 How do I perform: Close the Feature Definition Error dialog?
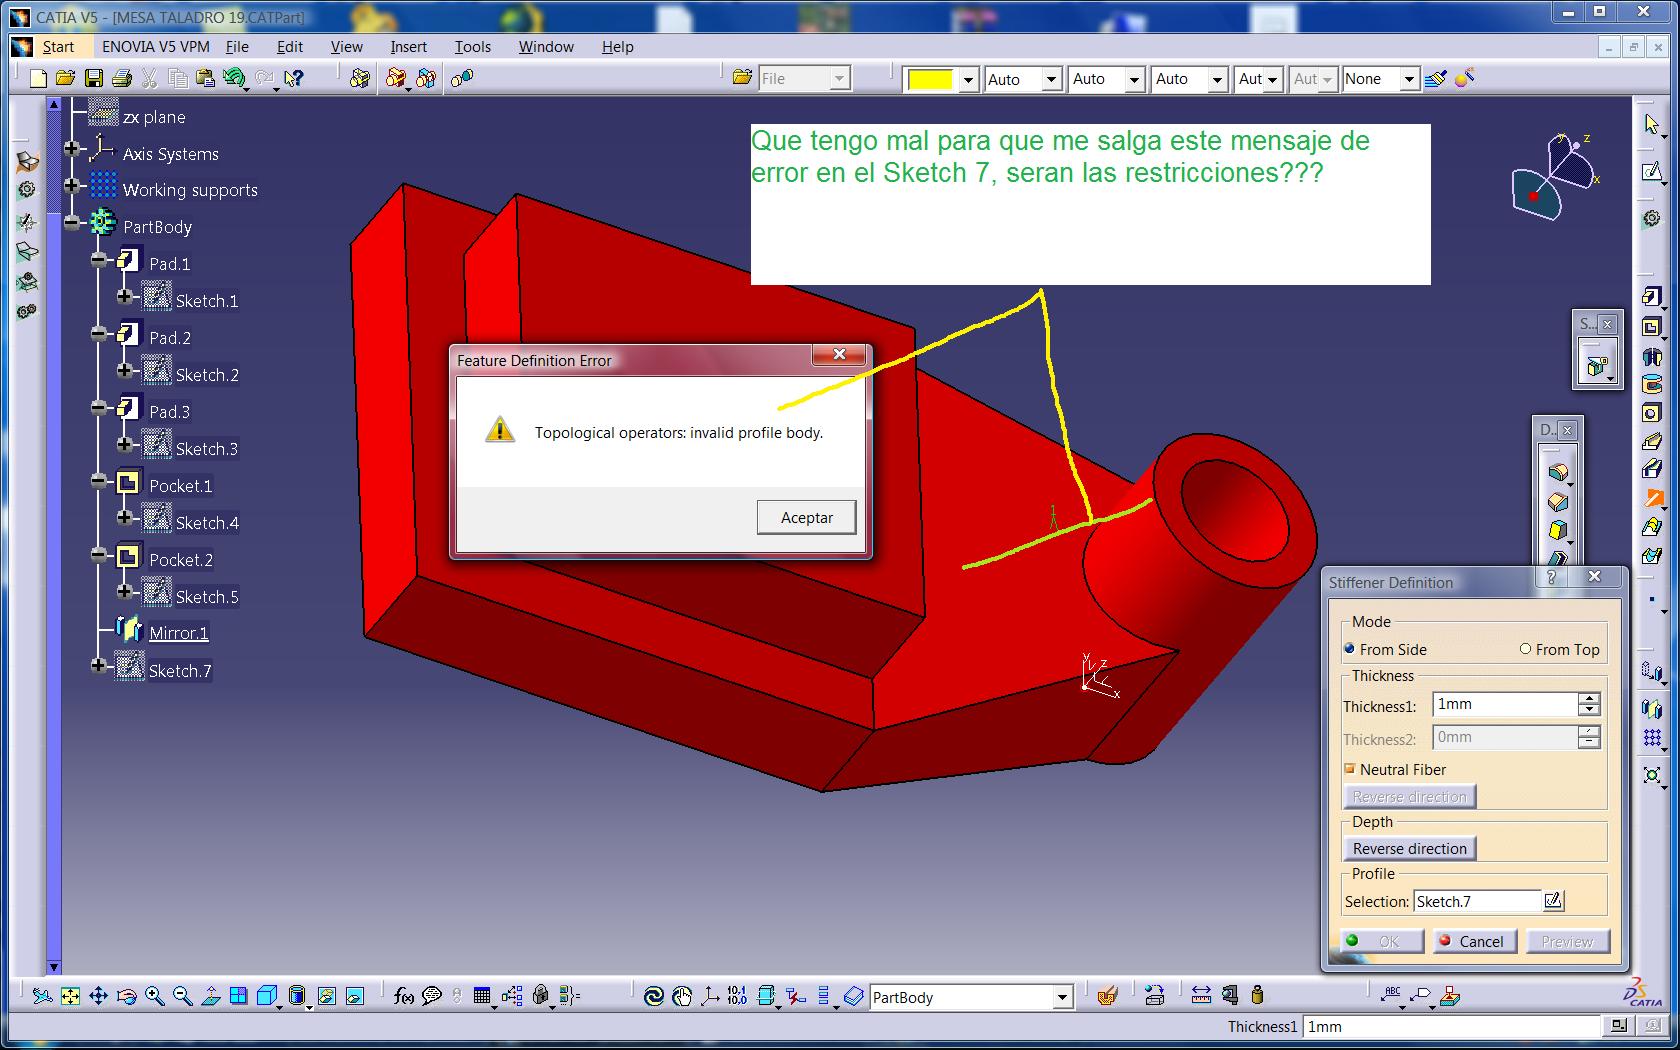click(x=840, y=354)
